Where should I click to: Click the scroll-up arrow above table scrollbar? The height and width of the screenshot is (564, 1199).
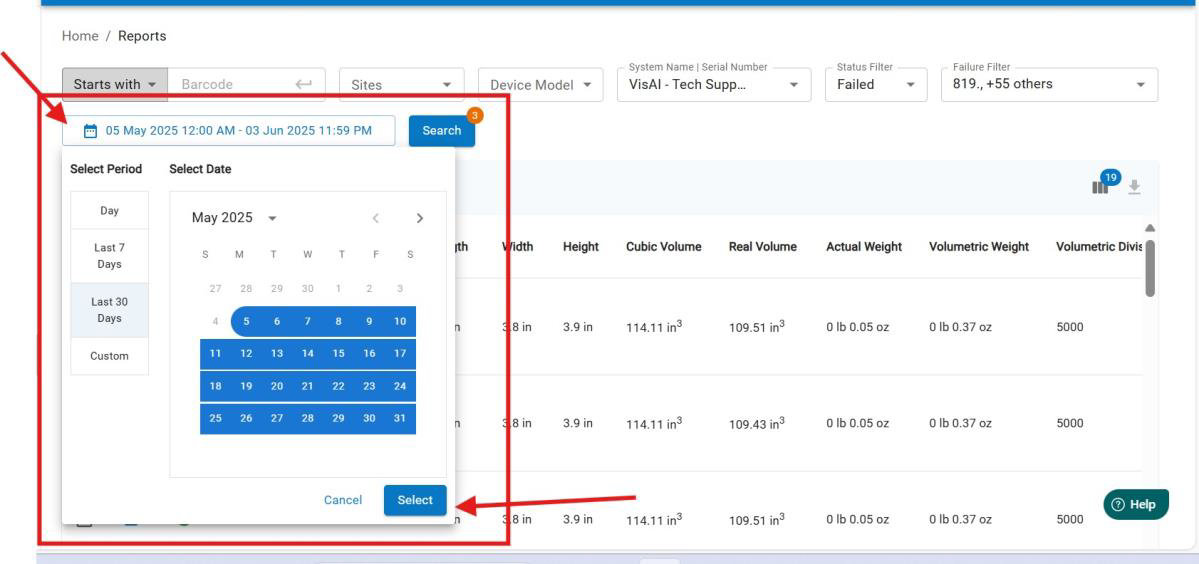tap(1150, 228)
